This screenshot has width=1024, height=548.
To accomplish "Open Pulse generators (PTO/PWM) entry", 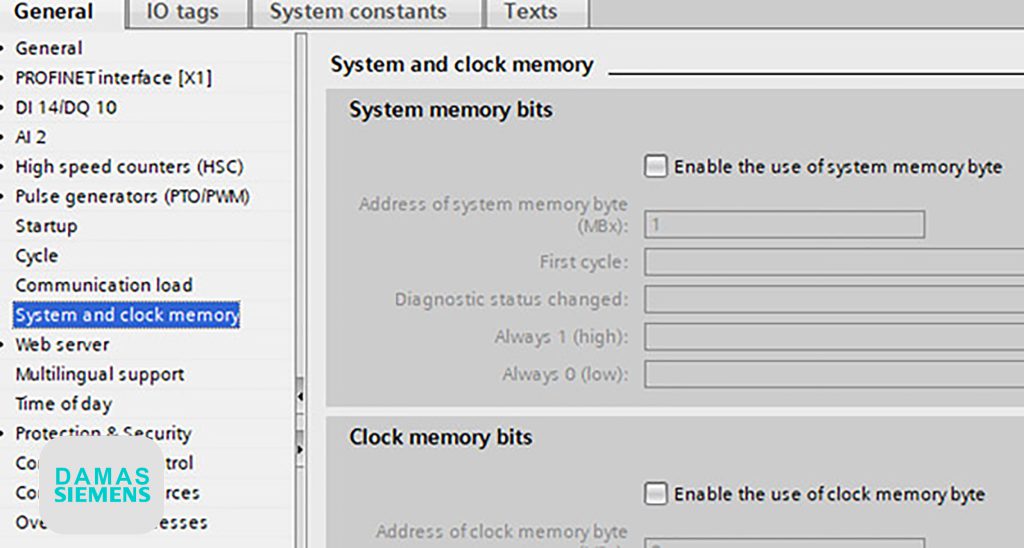I will pyautogui.click(x=133, y=197).
